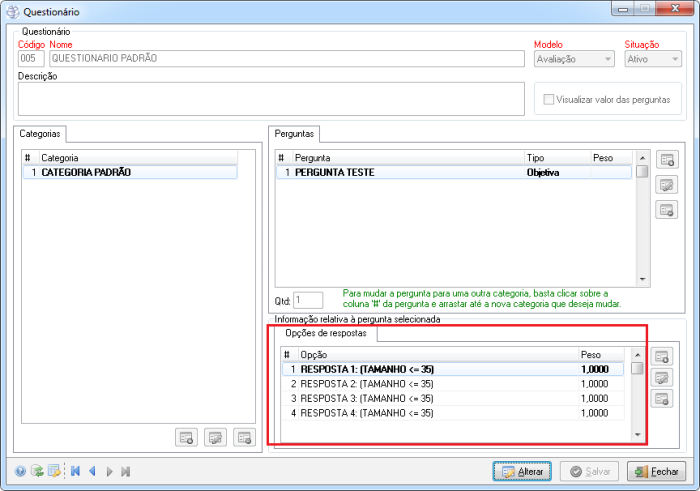Toggle 'Visualizar valor das perguntas' checkbox
Image resolution: width=700 pixels, height=491 pixels.
[x=549, y=100]
